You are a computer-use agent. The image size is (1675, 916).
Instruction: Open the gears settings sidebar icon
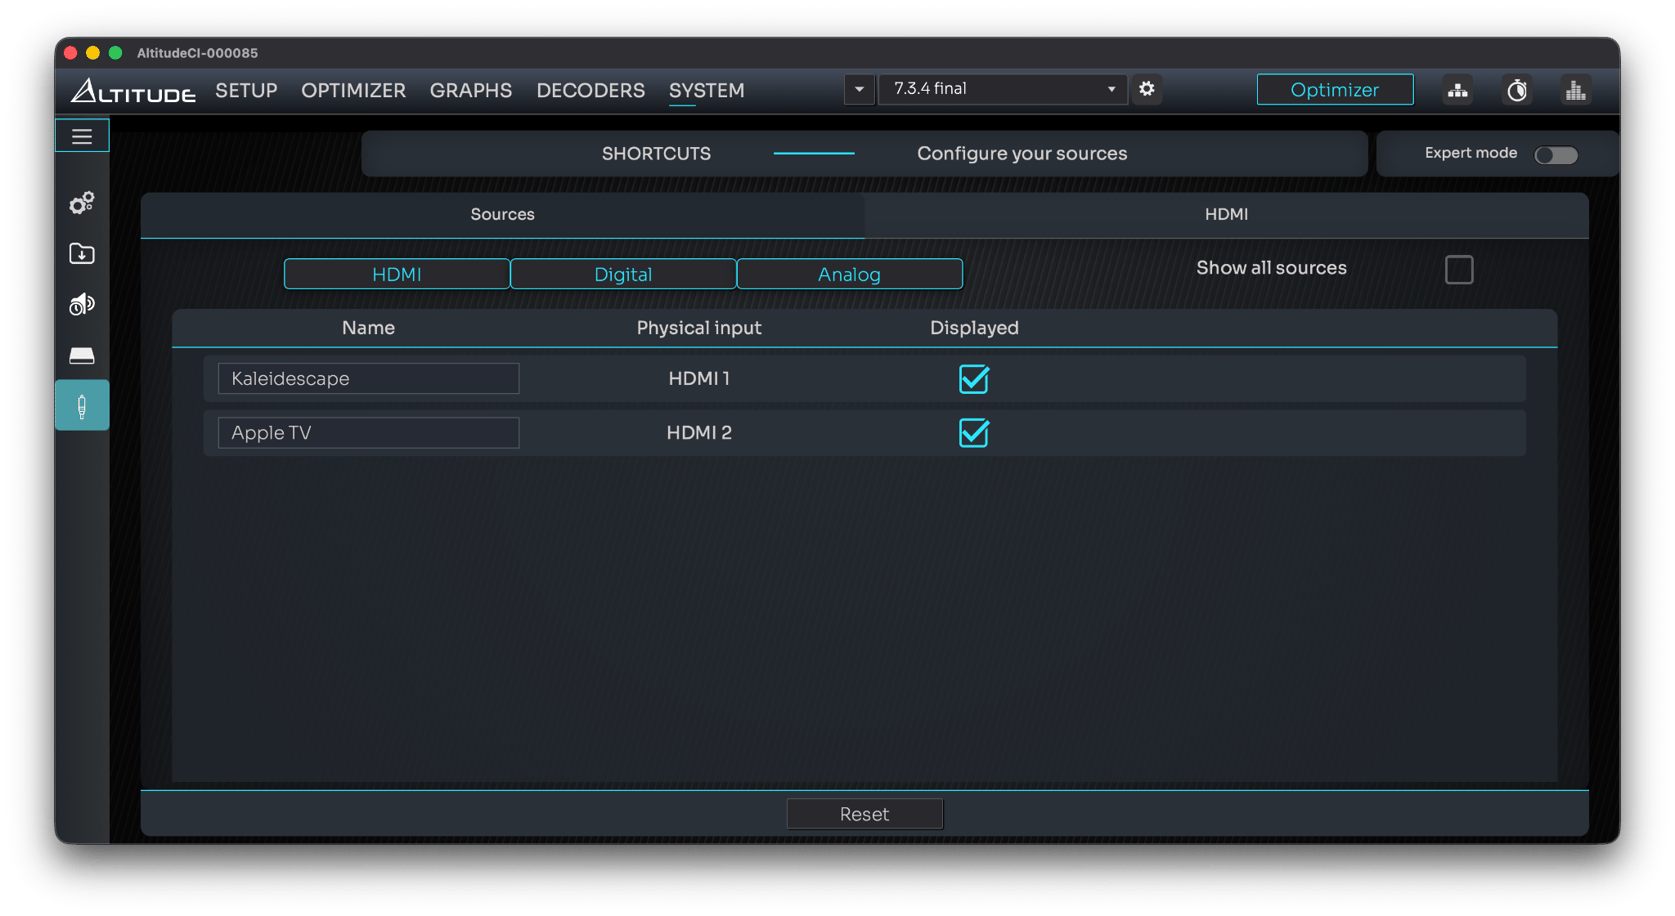[x=82, y=203]
